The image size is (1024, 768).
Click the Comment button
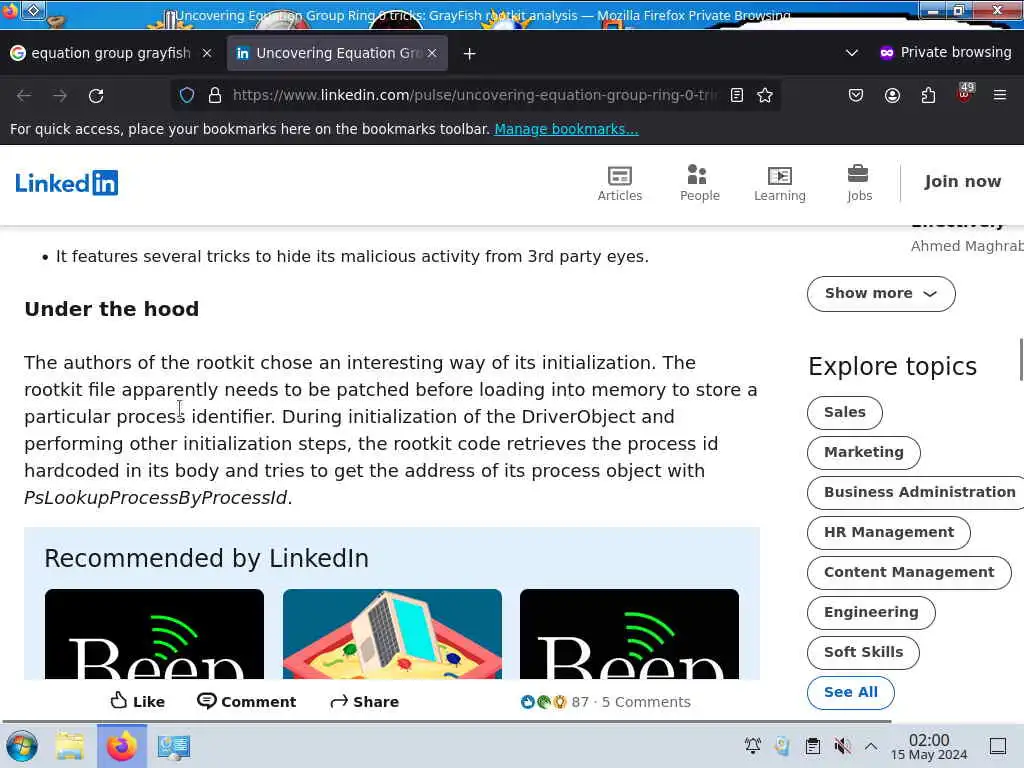click(x=246, y=701)
